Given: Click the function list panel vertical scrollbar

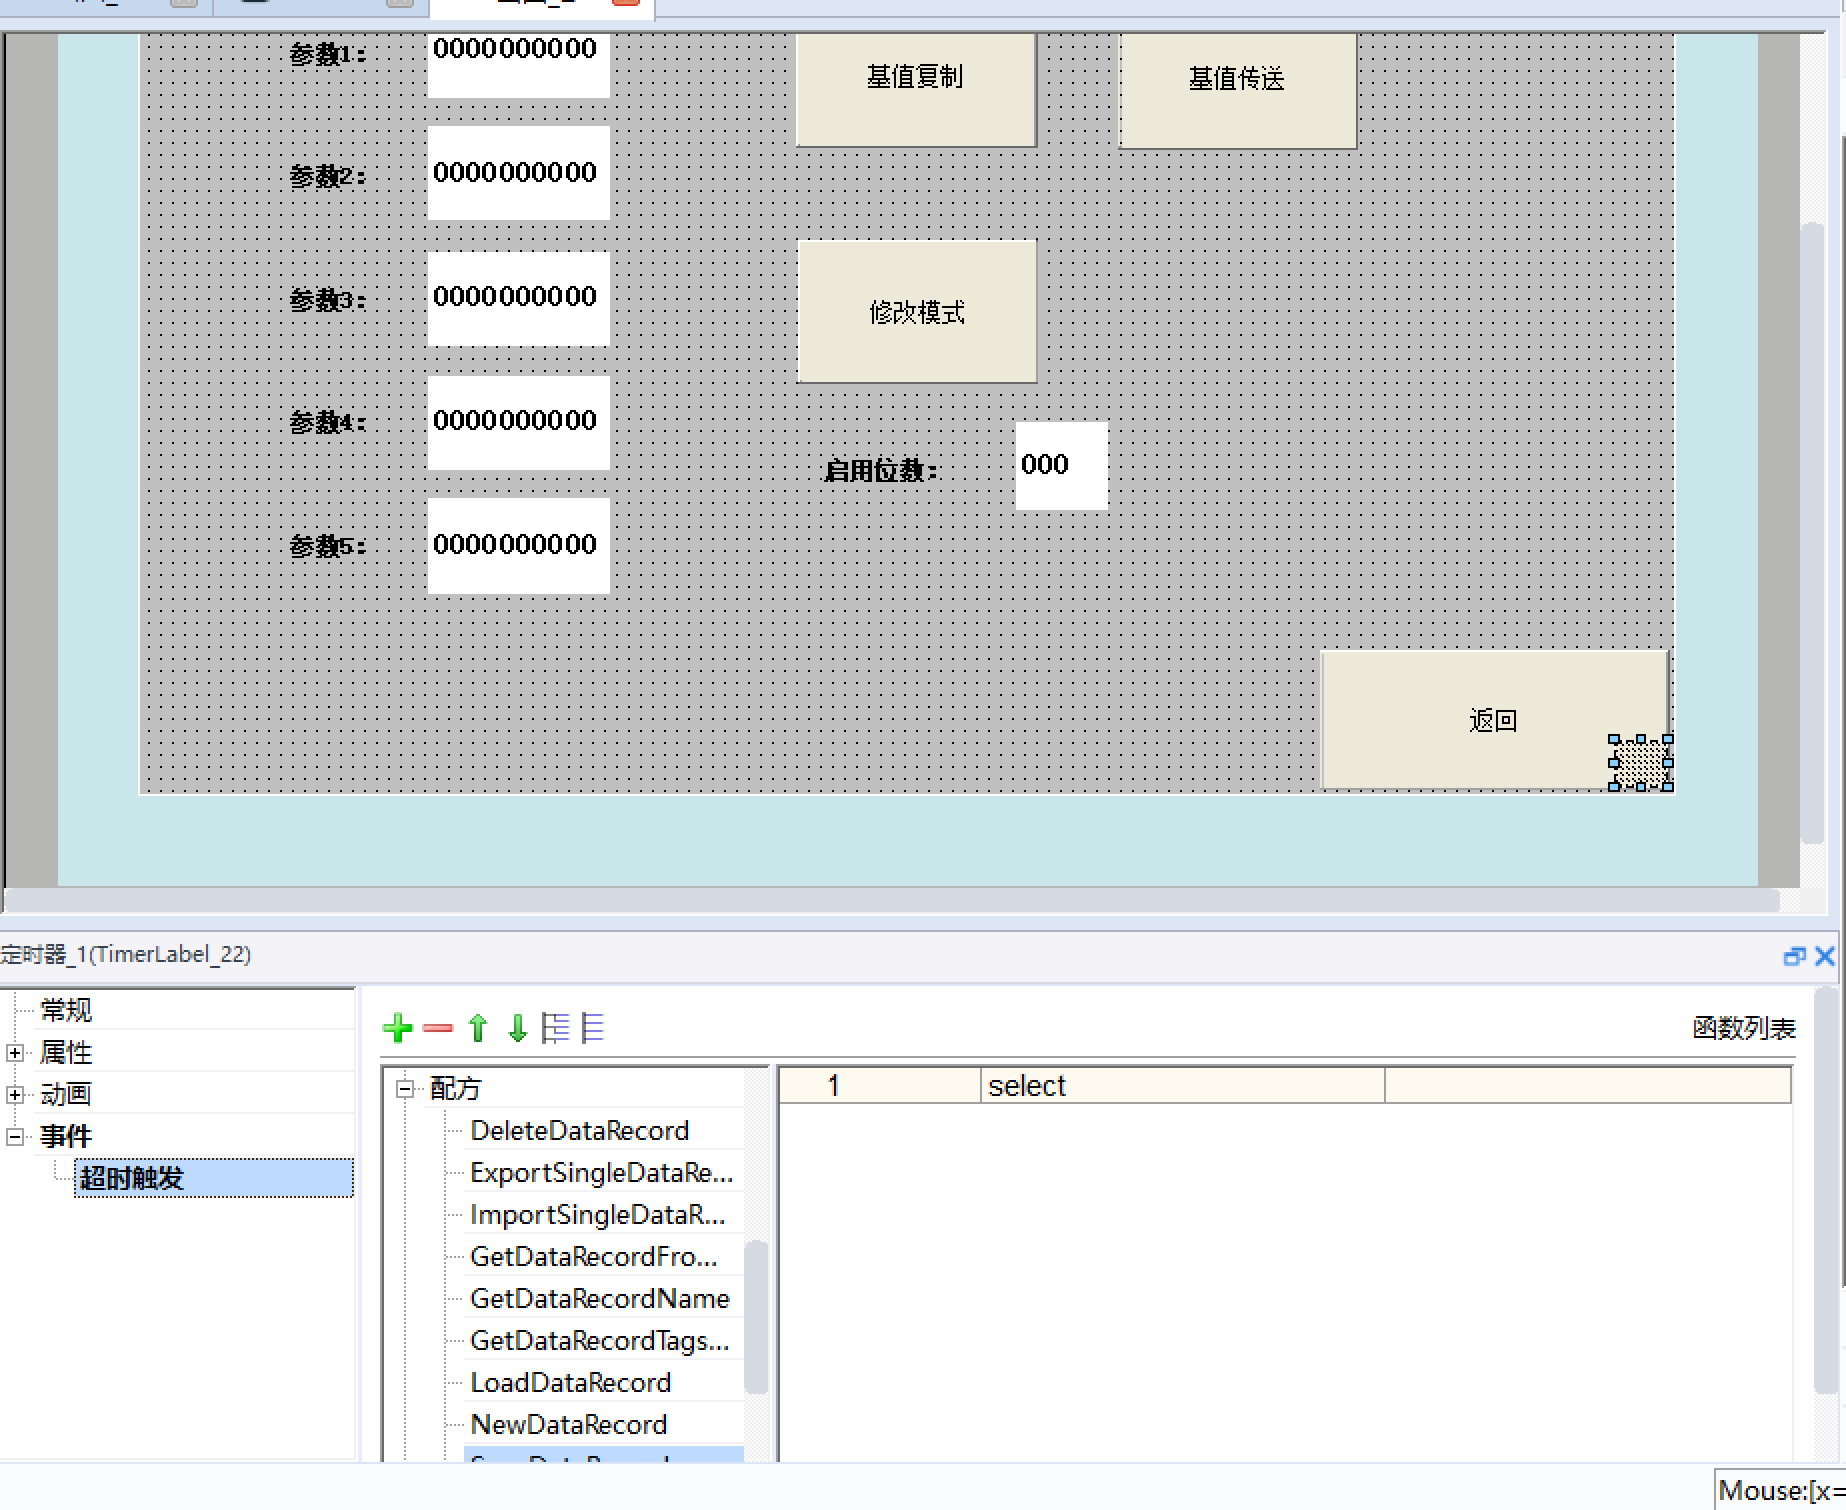Looking at the screenshot, I should click(x=1825, y=1190).
